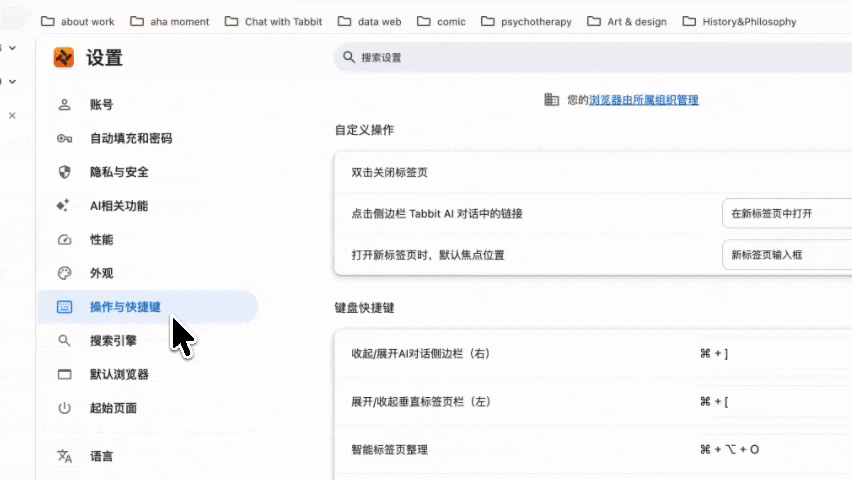Open the about work bookmark folder
The height and width of the screenshot is (480, 852).
78,21
